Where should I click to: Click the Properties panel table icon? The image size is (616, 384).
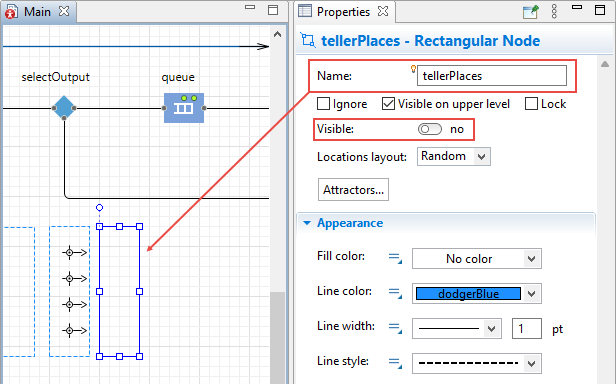(304, 11)
